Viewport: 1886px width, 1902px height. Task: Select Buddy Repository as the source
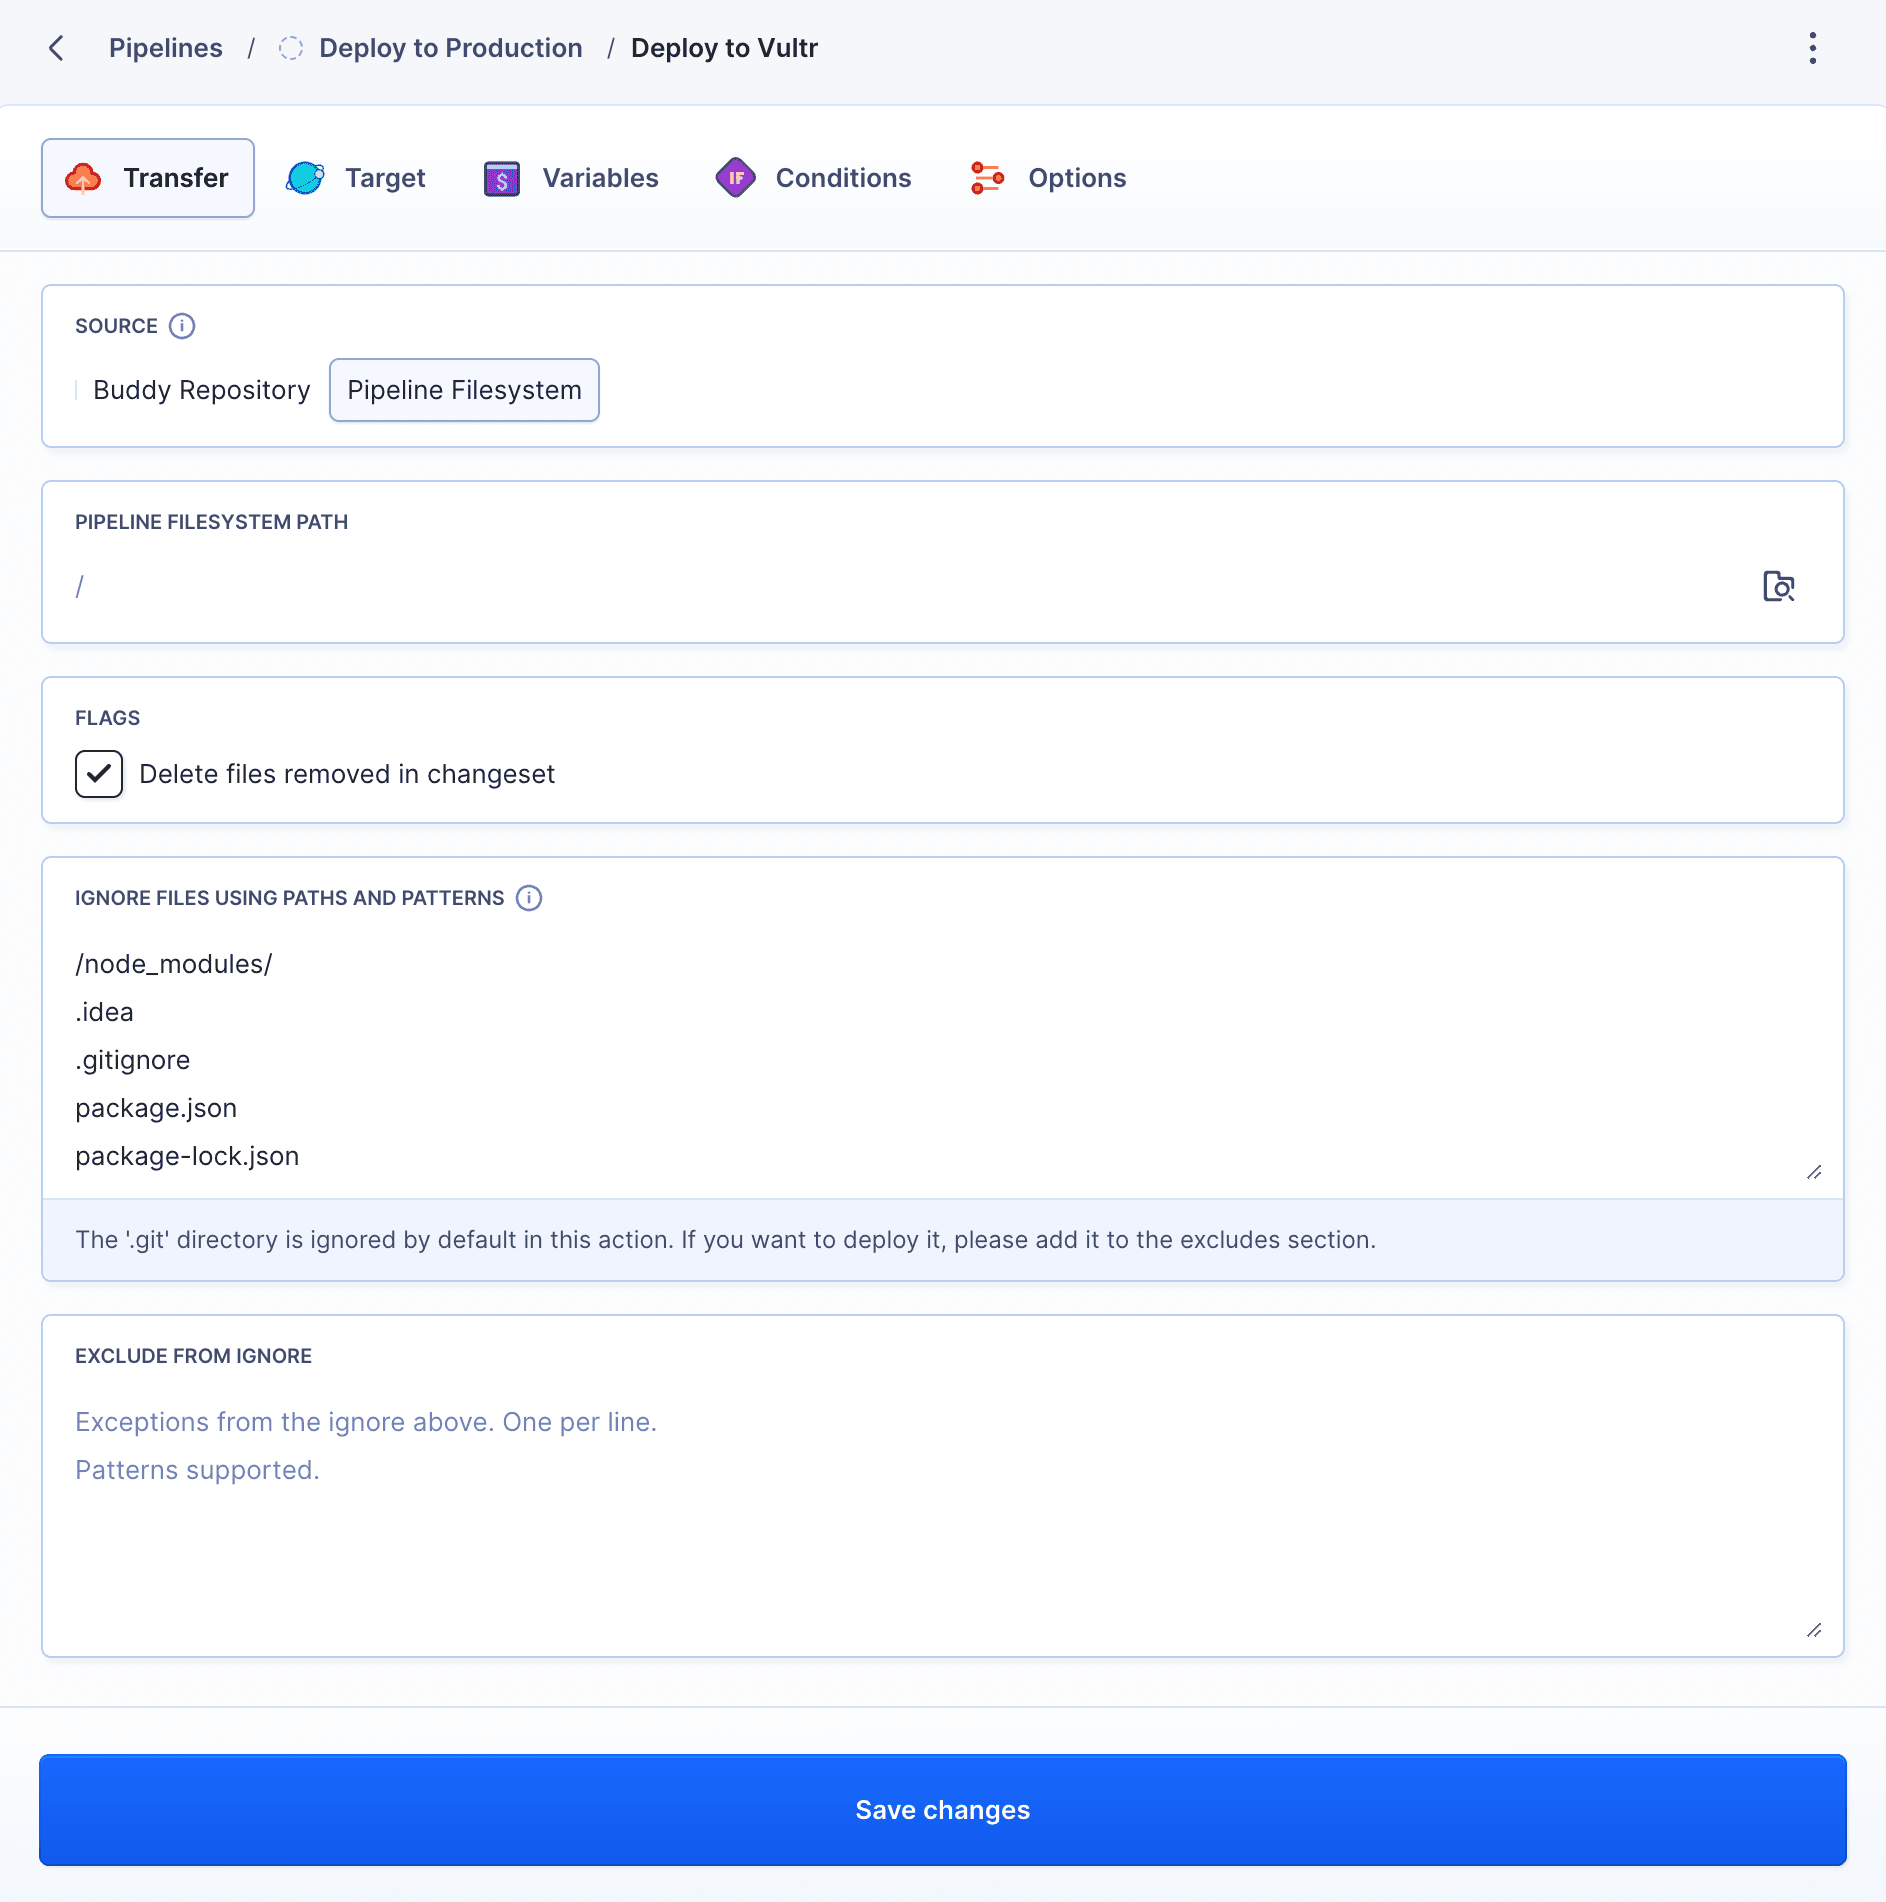tap(200, 390)
